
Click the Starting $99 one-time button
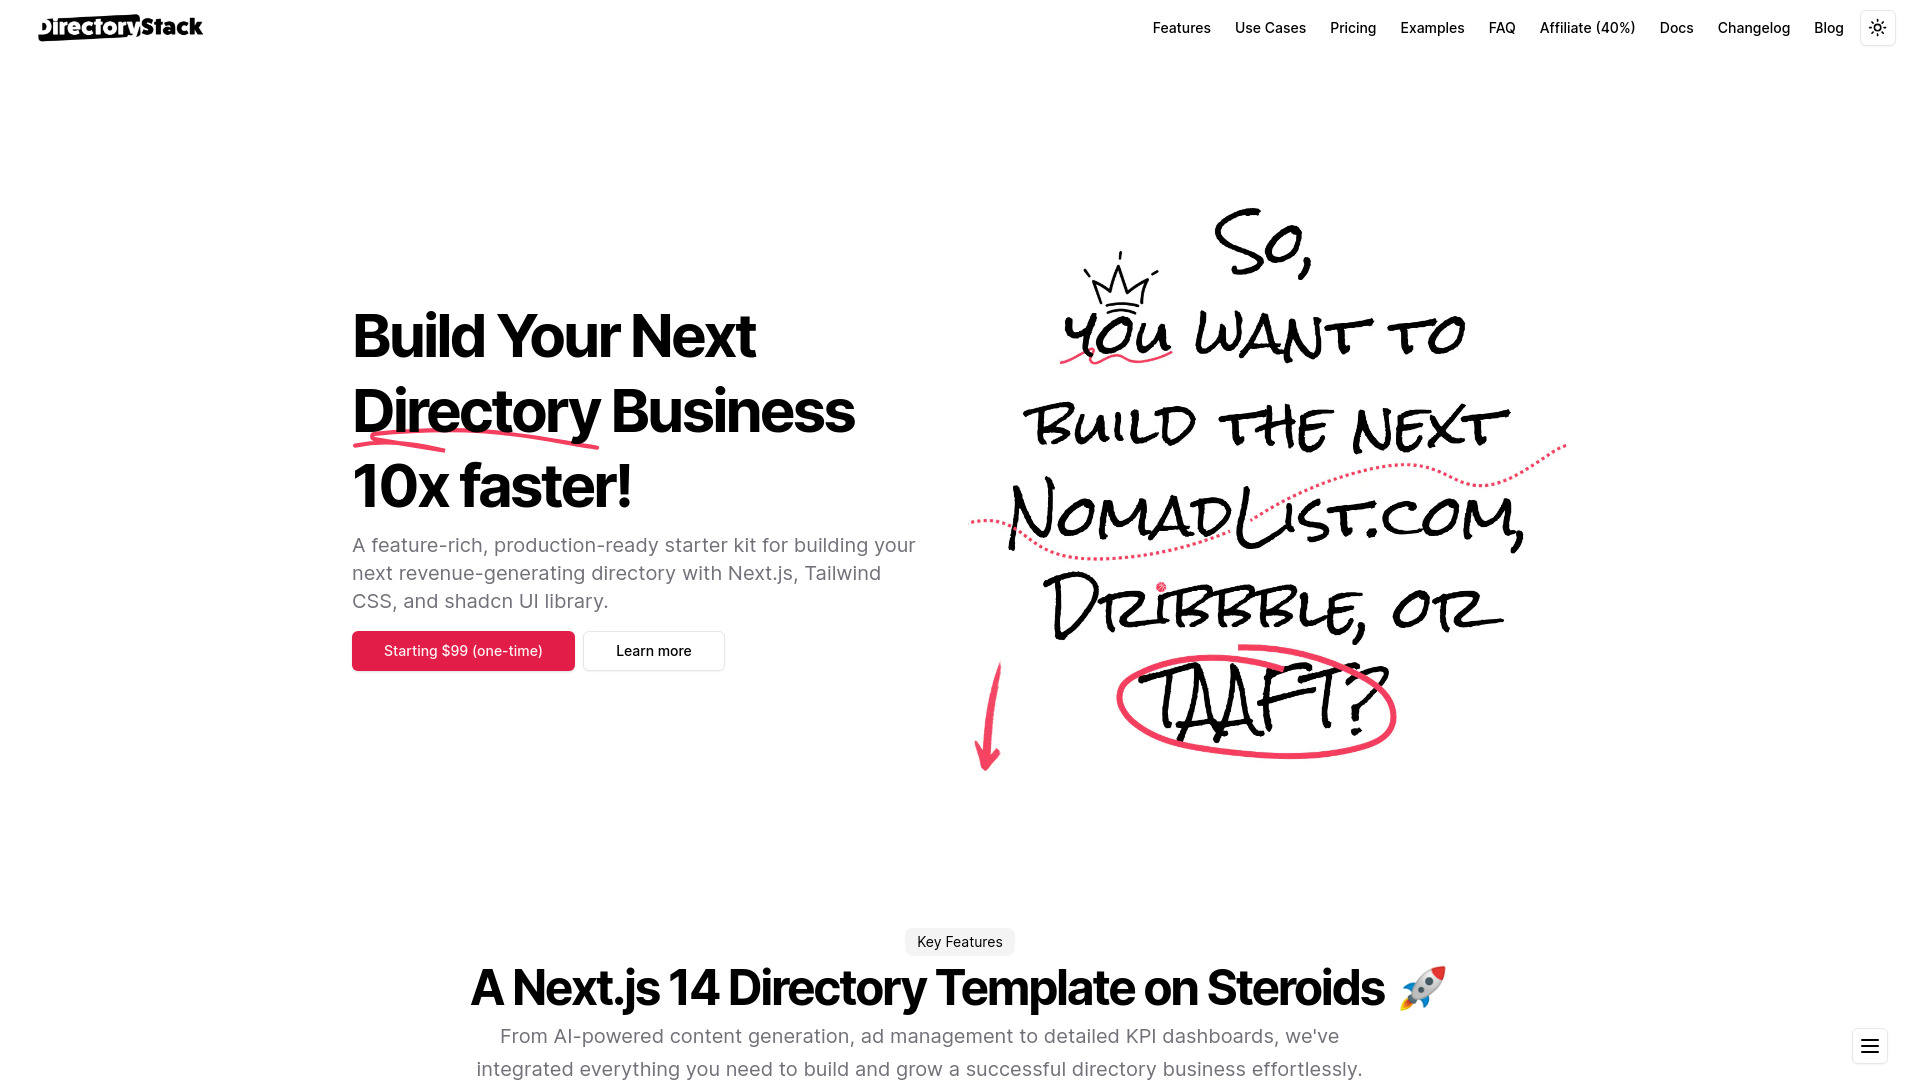pyautogui.click(x=463, y=650)
